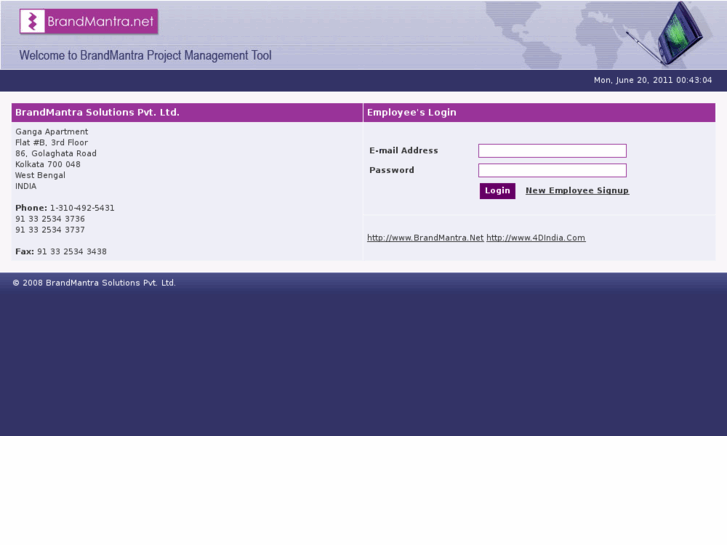Focus the Password input field
The height and width of the screenshot is (545, 727).
[552, 170]
